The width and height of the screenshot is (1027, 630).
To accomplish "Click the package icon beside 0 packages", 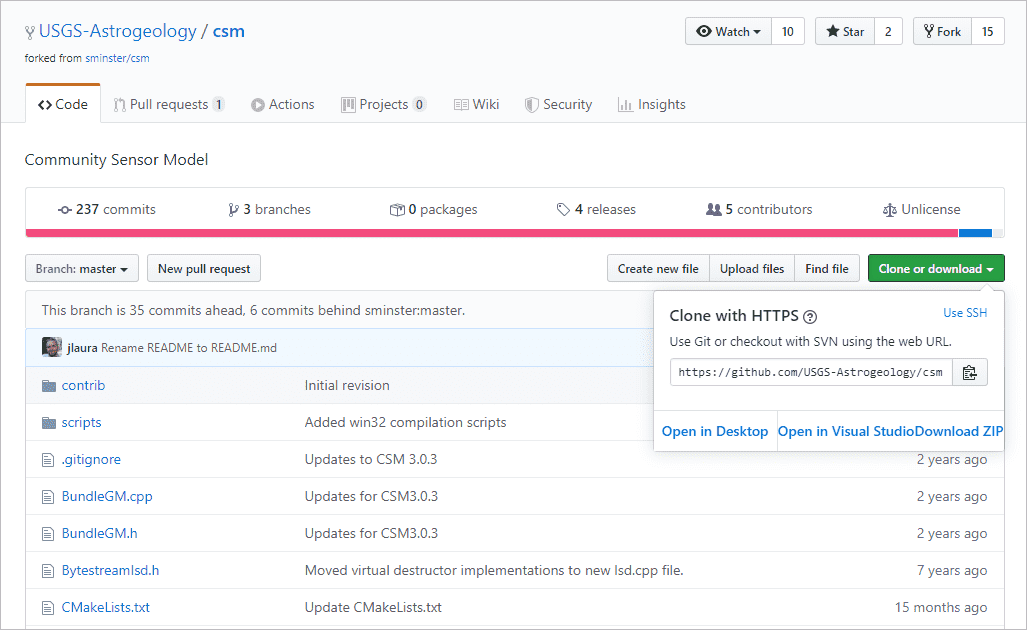I will pos(397,210).
